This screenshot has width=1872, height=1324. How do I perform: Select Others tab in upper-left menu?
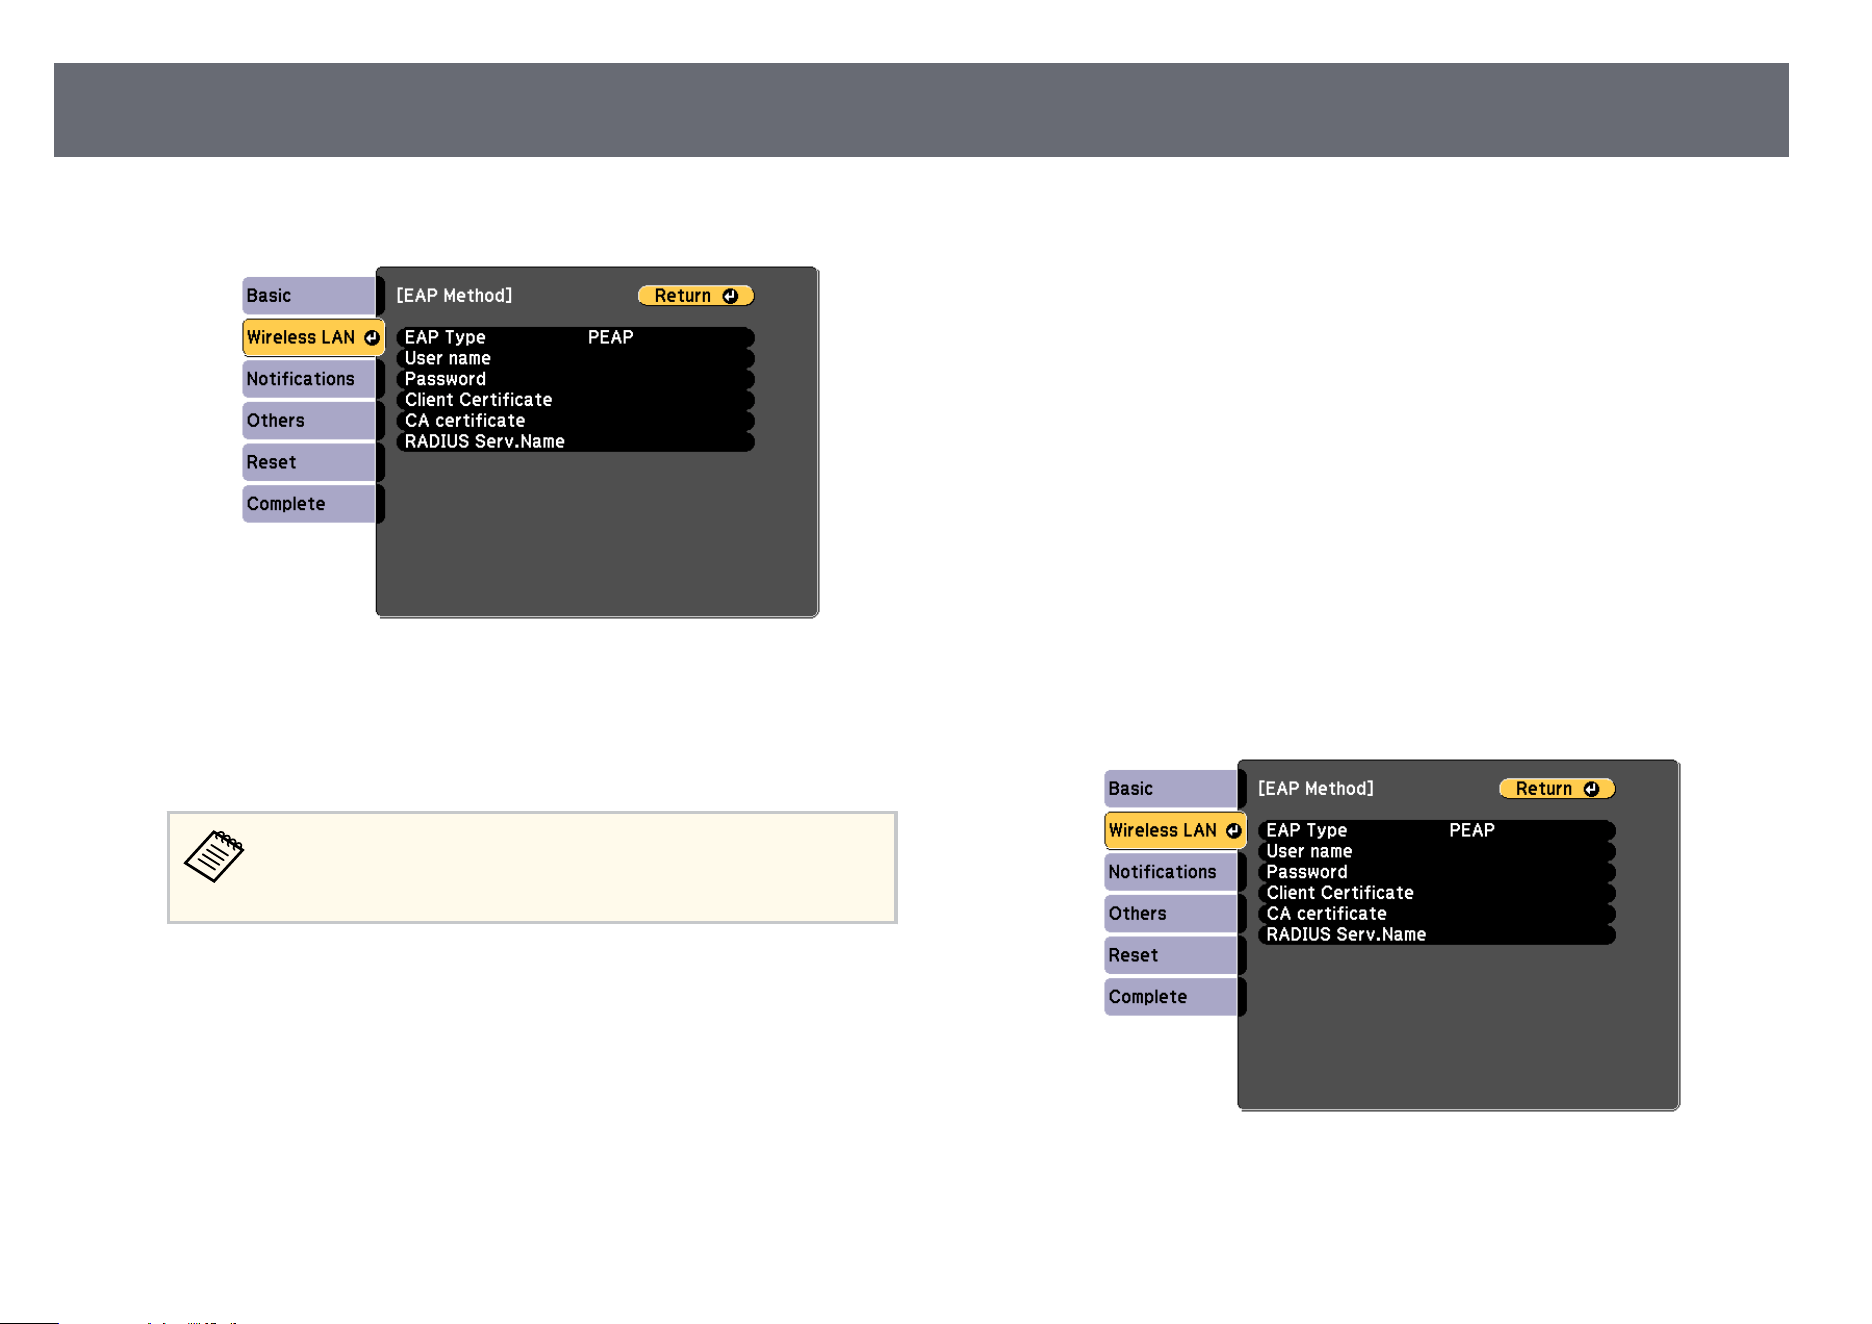point(309,421)
